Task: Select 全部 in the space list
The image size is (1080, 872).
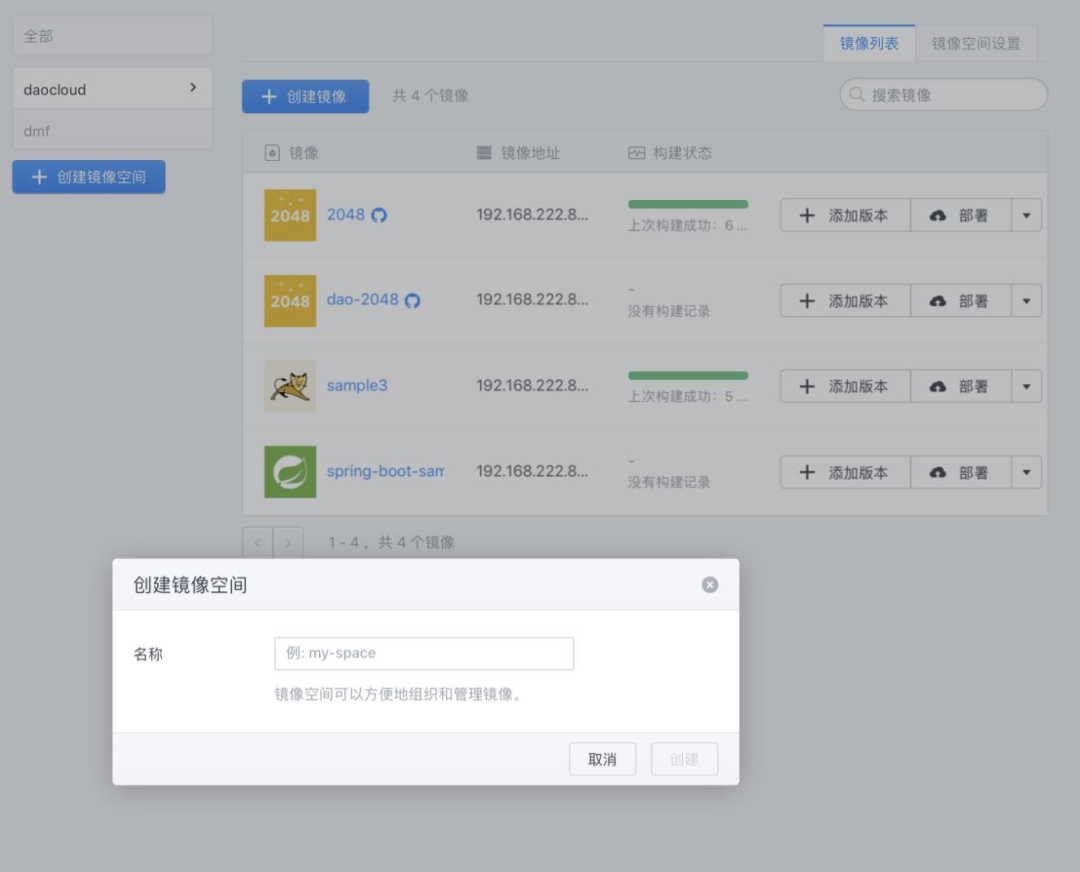Action: 112,36
